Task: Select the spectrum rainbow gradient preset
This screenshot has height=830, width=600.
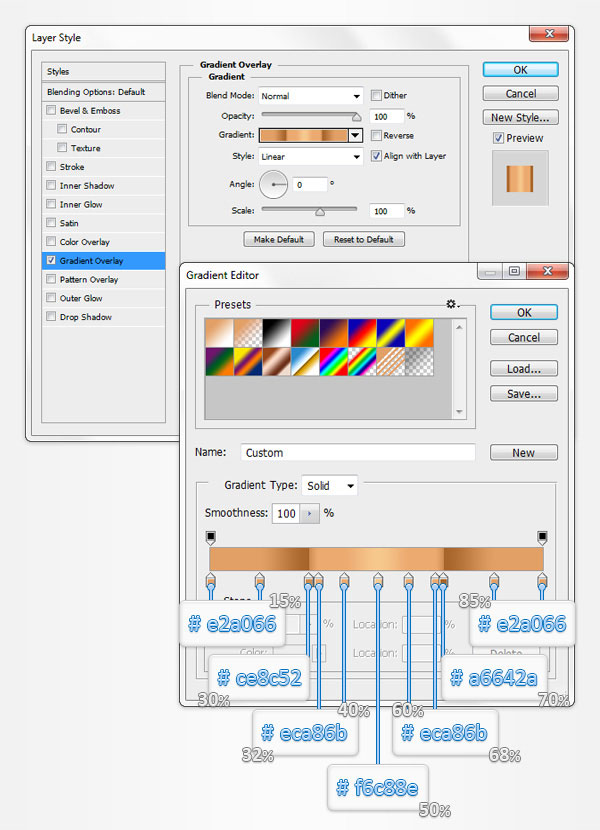Action: [x=334, y=362]
